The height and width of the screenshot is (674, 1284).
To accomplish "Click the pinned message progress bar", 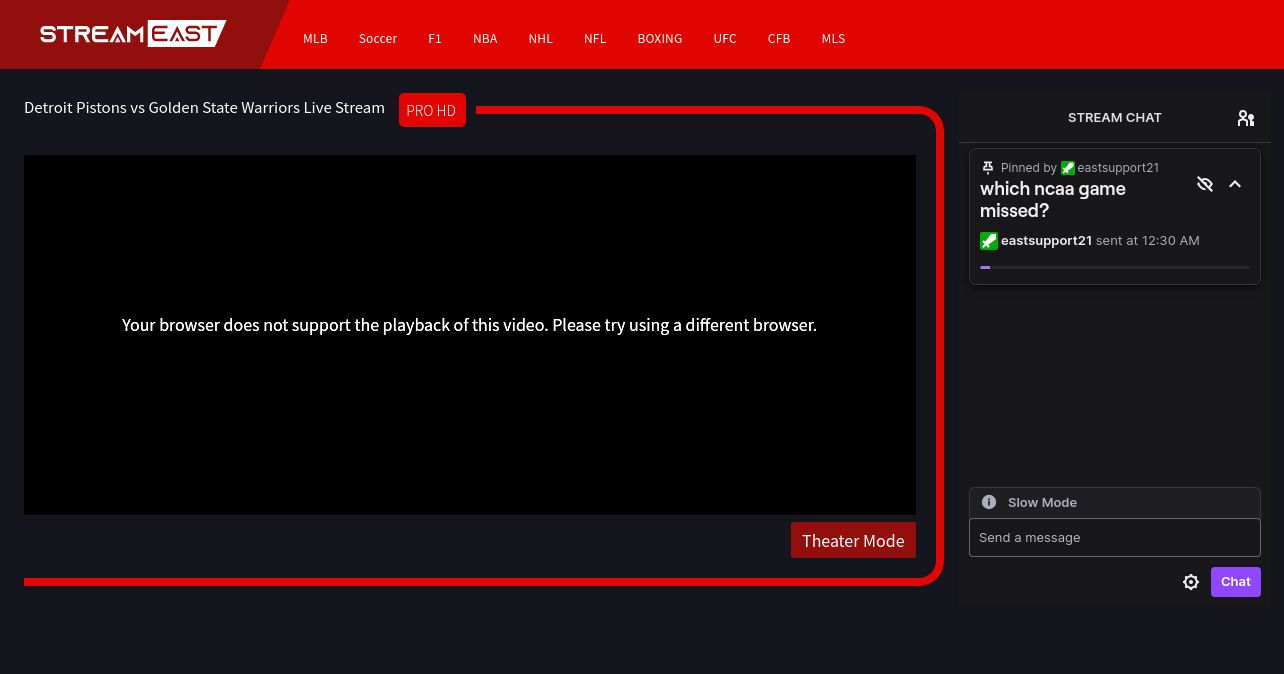I will tap(1115, 268).
